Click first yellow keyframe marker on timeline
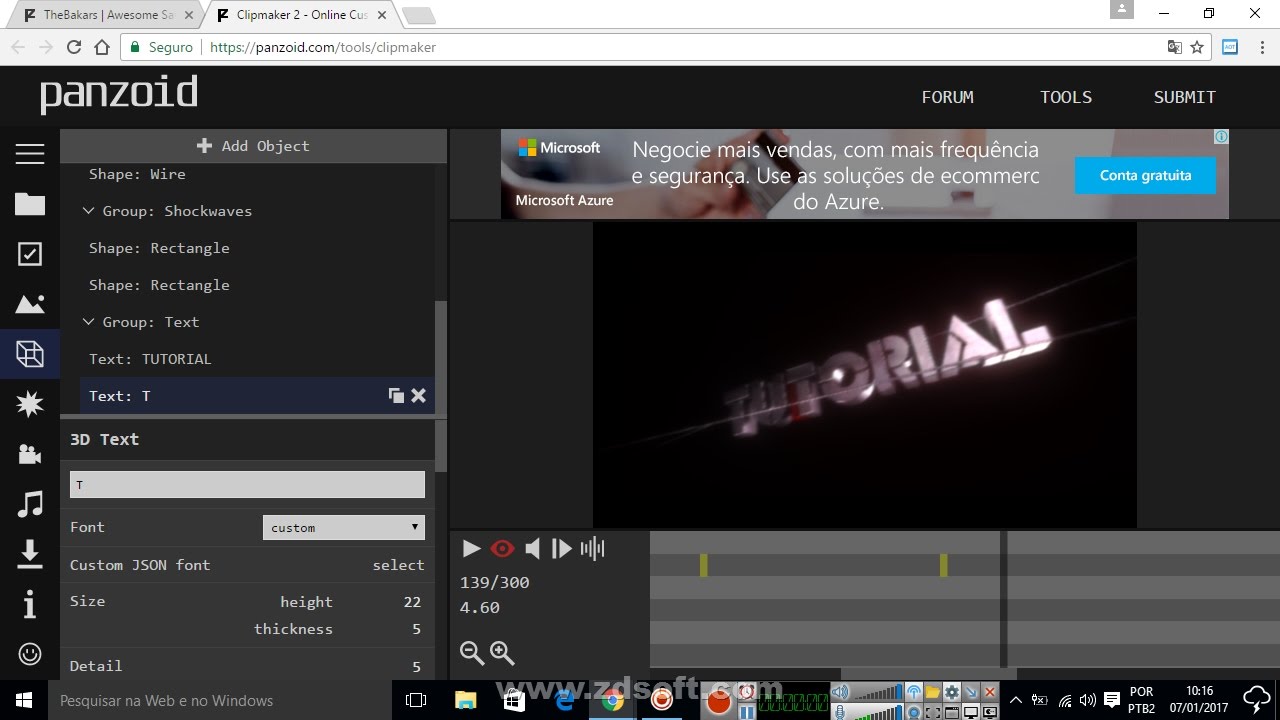Viewport: 1280px width, 720px height. [x=704, y=565]
